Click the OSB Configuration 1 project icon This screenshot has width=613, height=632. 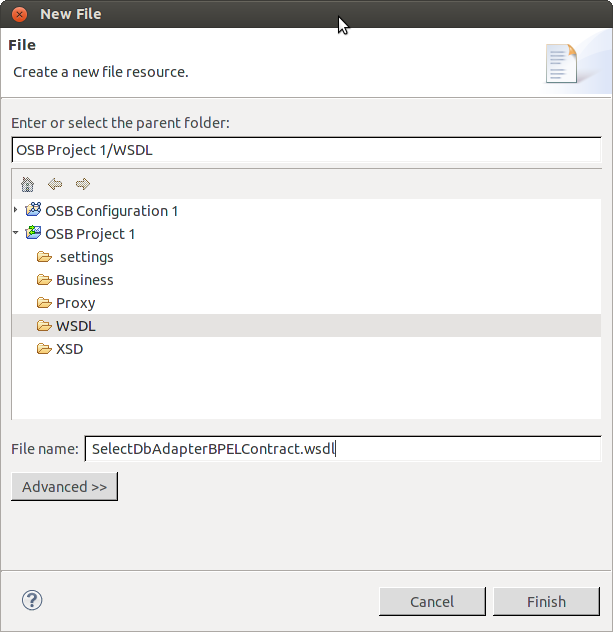(33, 210)
